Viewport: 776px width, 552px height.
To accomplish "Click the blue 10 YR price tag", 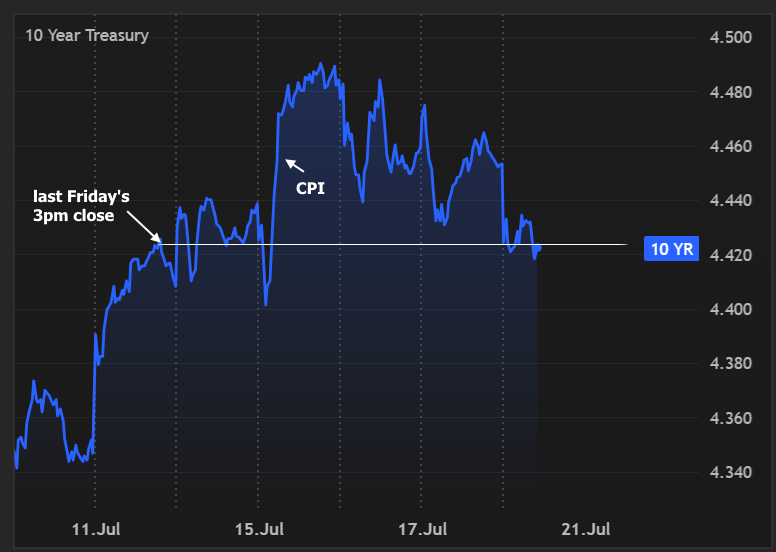I will [x=671, y=249].
